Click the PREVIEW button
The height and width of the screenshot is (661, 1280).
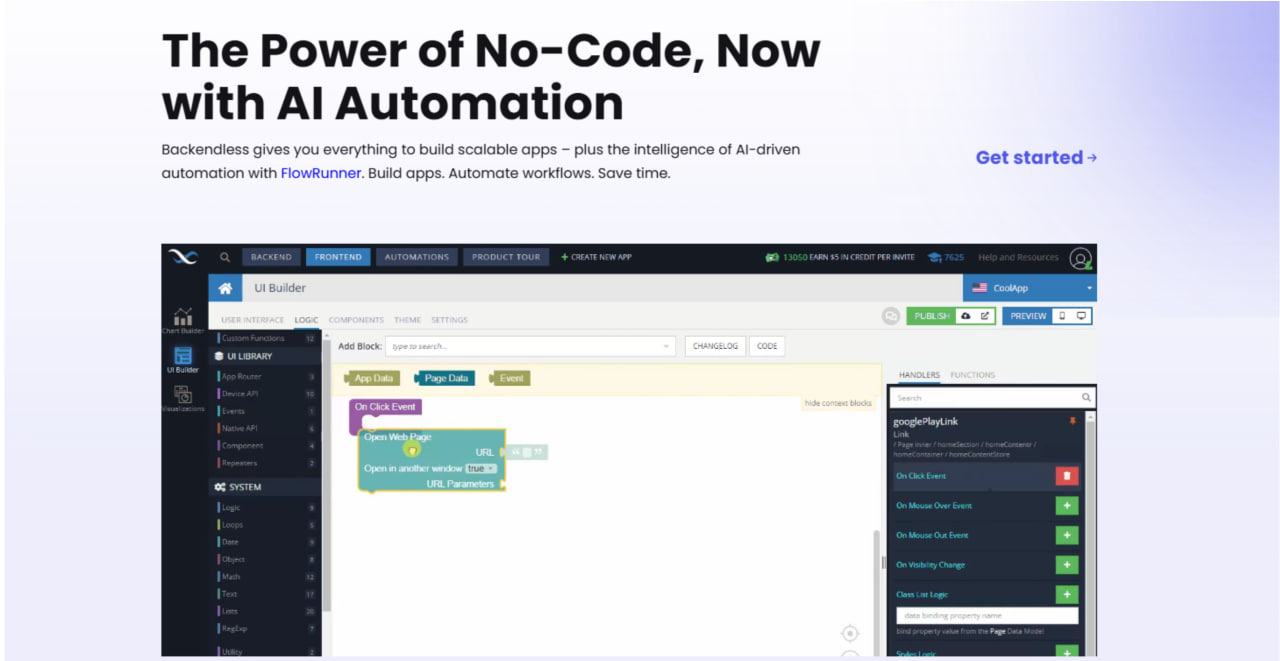click(x=1027, y=316)
